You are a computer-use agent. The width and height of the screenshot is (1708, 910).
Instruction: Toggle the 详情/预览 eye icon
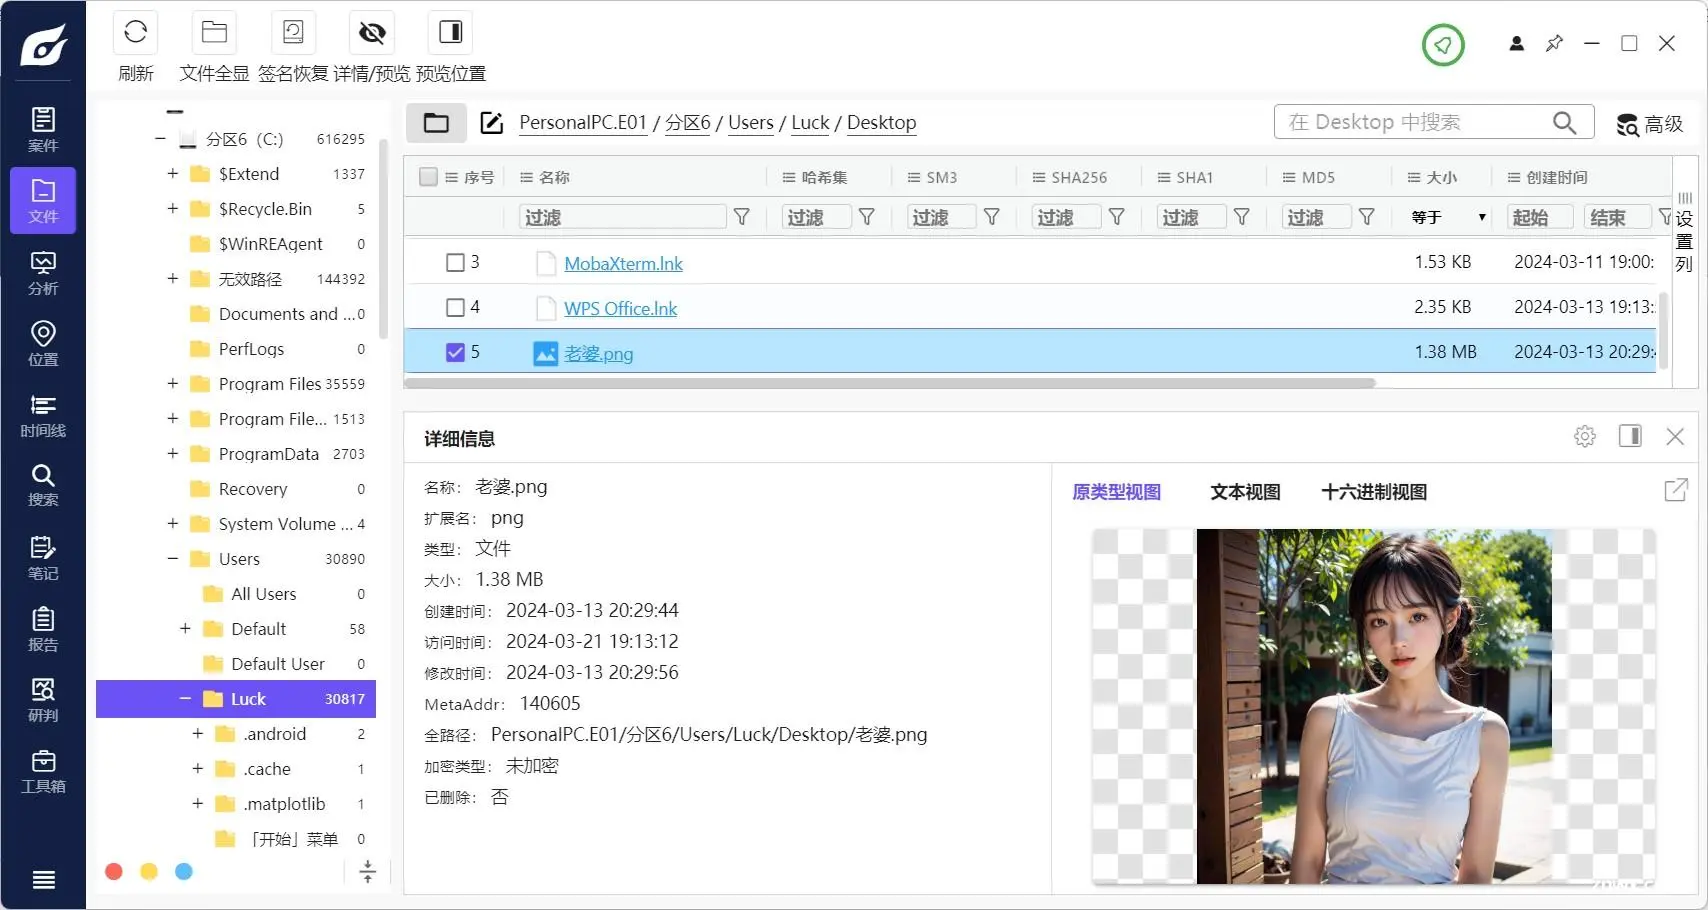(x=372, y=33)
